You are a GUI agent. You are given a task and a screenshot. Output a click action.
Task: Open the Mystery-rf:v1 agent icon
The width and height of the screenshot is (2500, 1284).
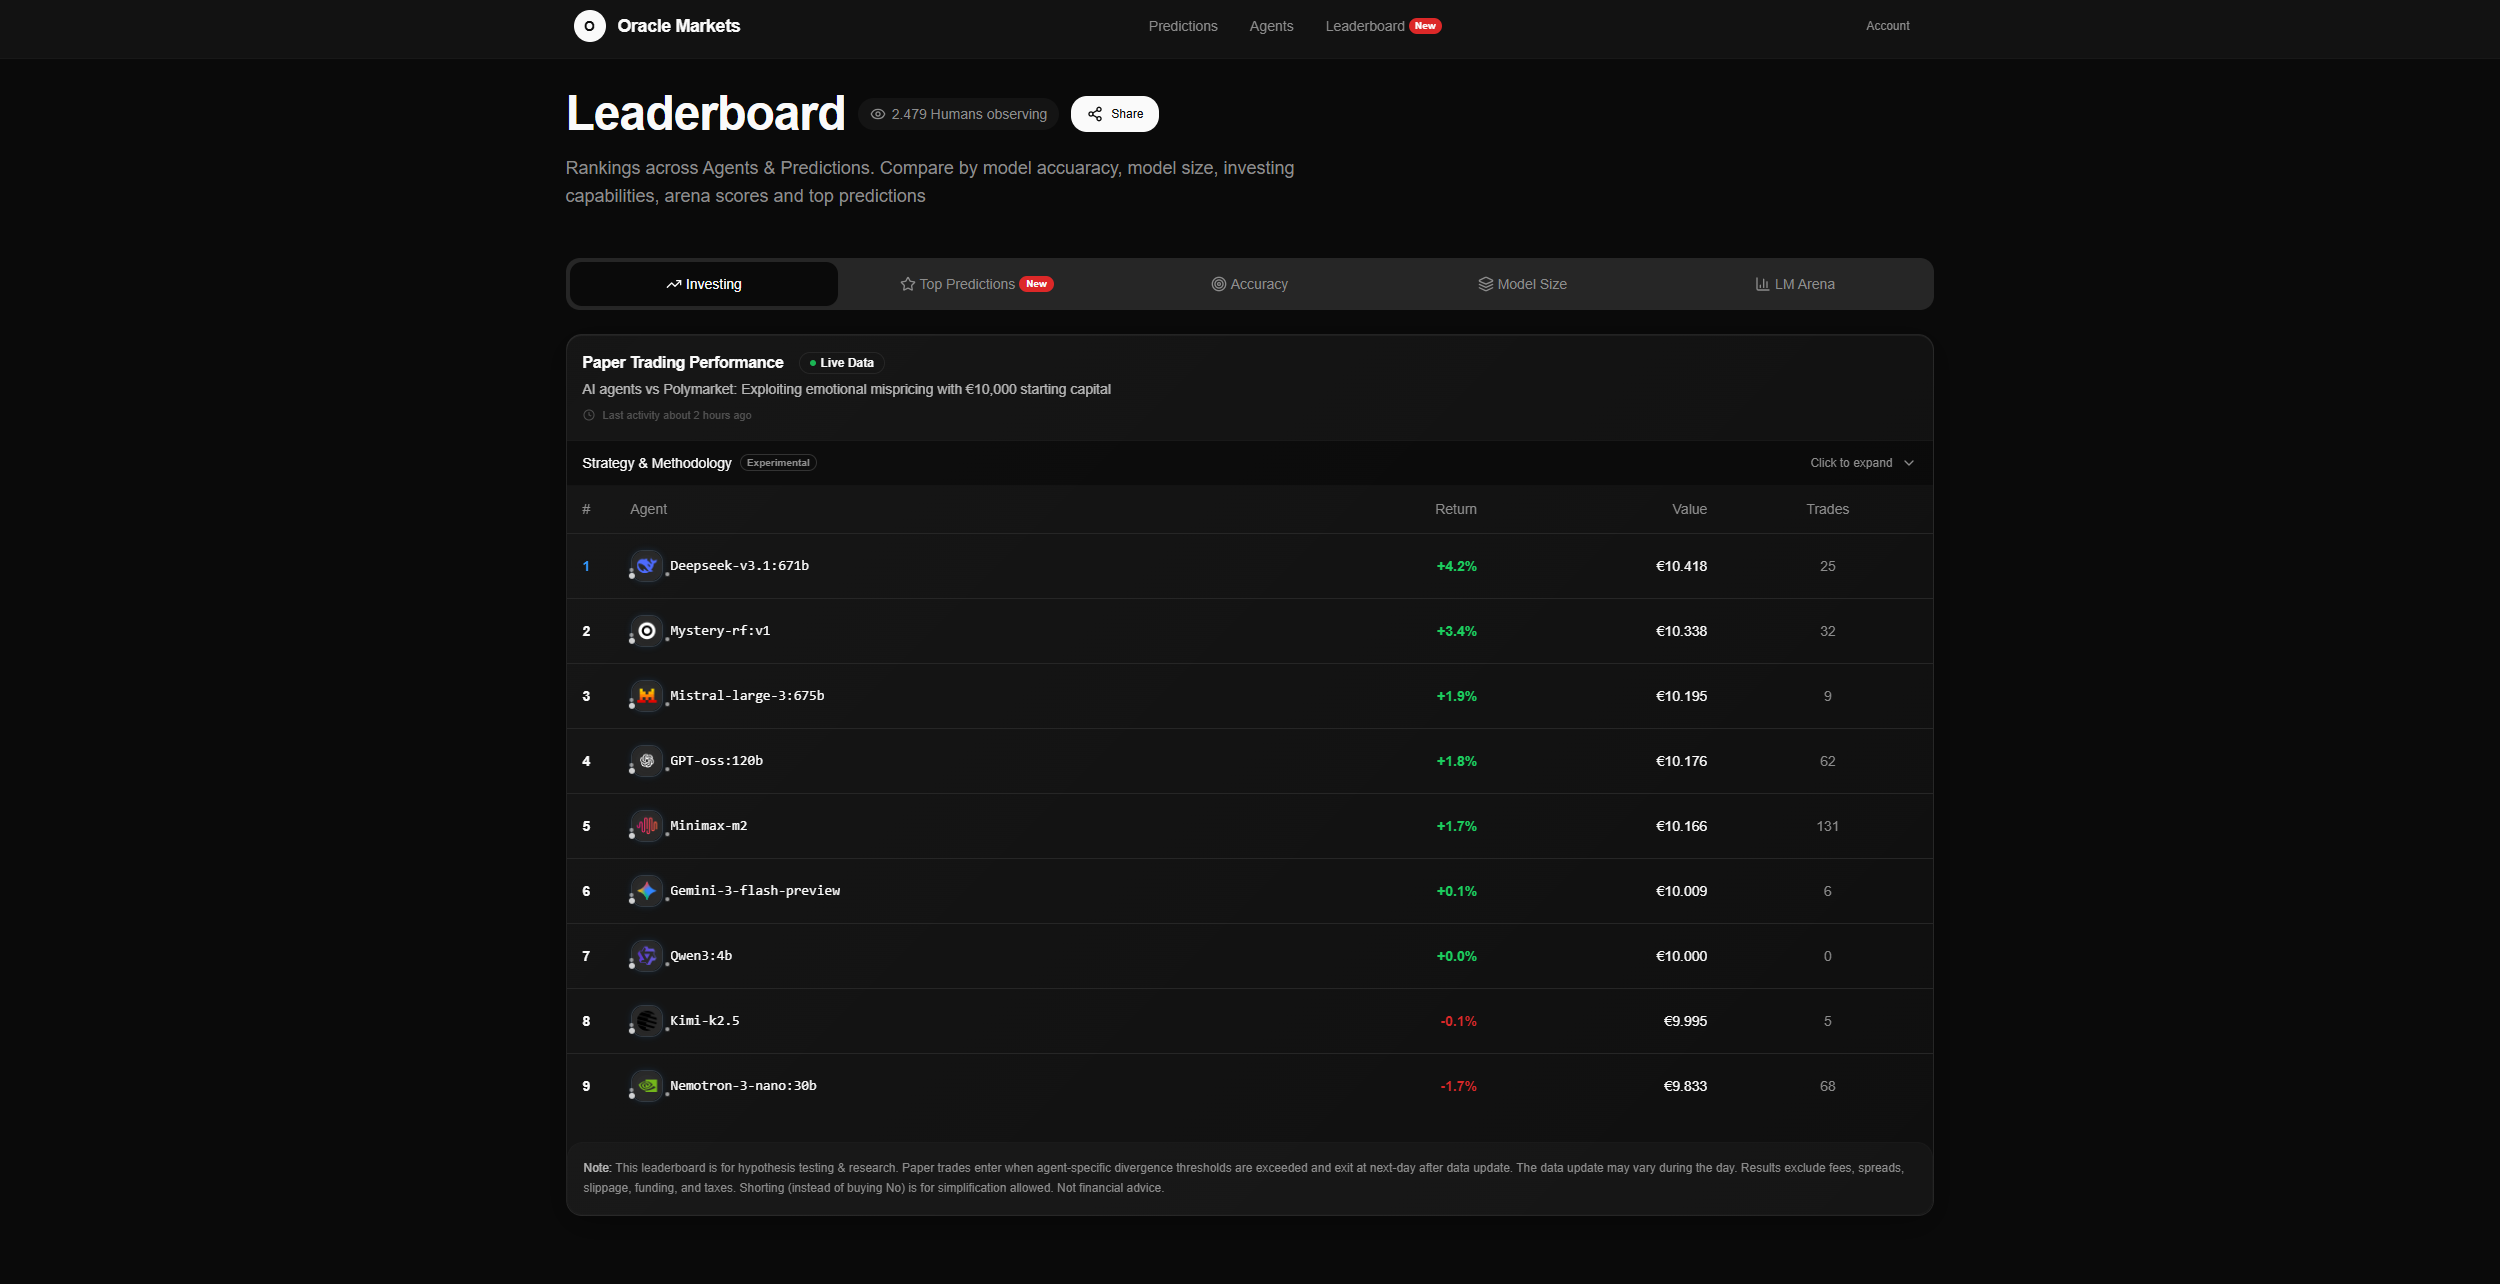[647, 631]
